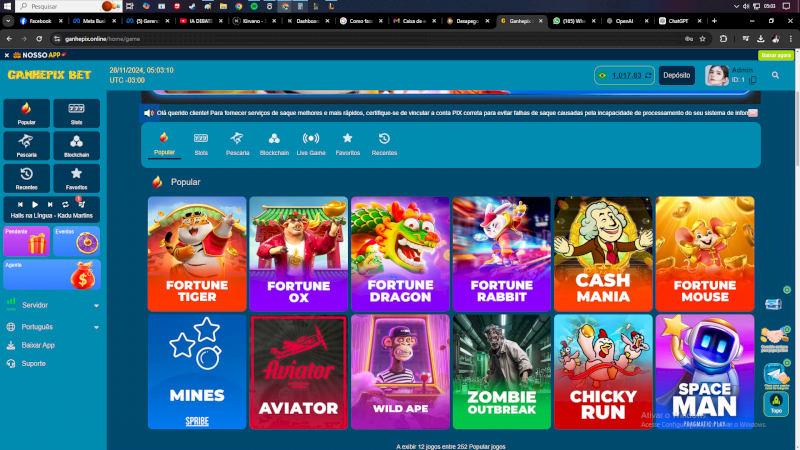This screenshot has width=800, height=450.
Task: Copy the user ID
Action: click(753, 80)
